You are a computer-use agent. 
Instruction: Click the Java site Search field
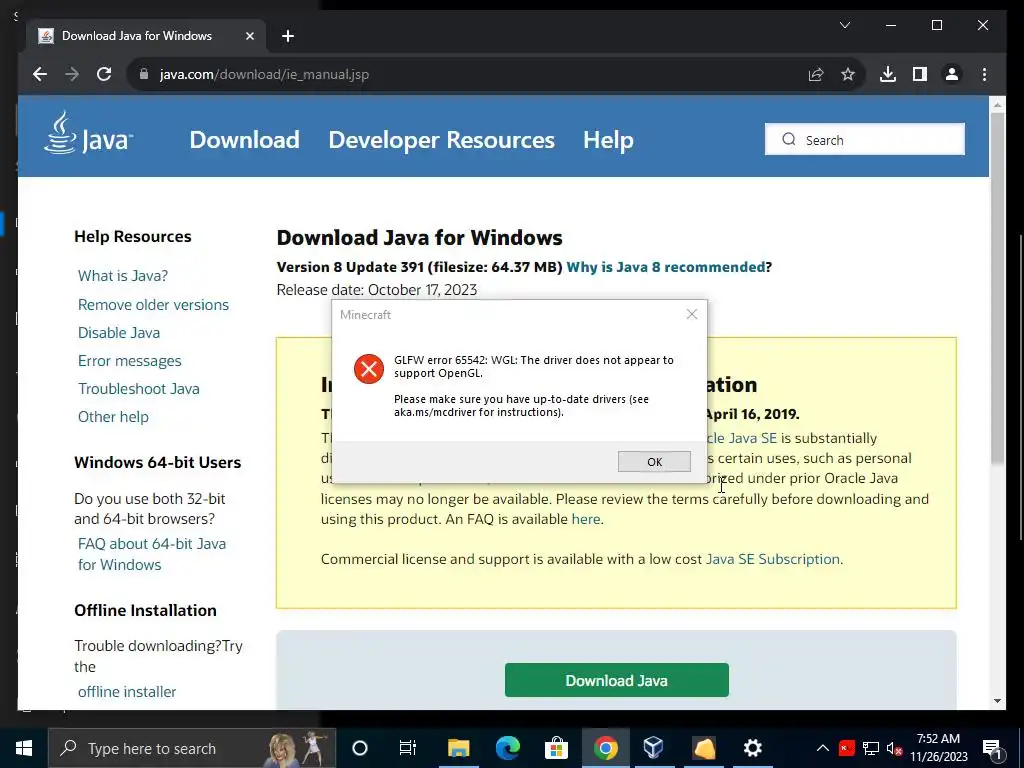(x=865, y=139)
